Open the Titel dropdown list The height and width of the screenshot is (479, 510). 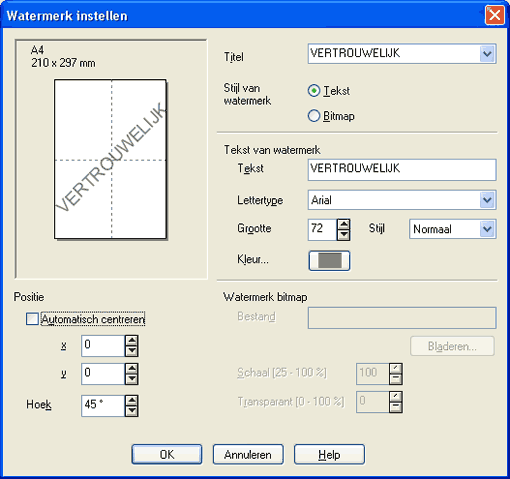pos(487,54)
